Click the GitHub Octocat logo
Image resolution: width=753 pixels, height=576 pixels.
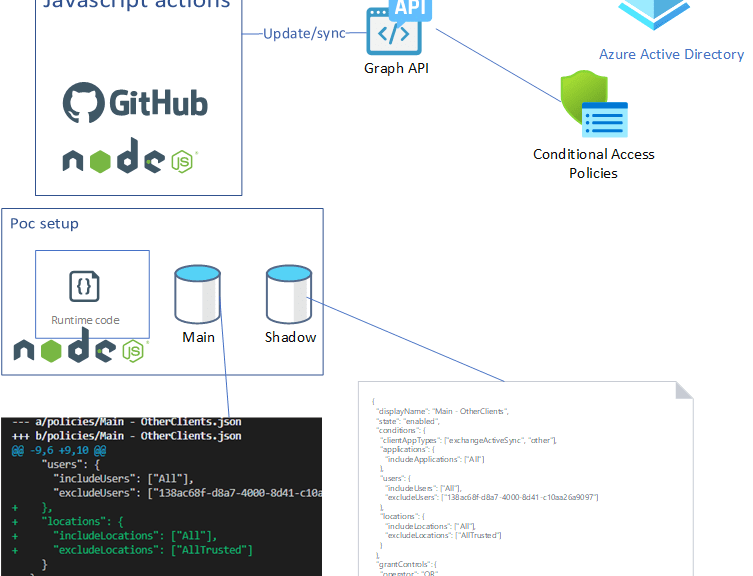click(84, 103)
